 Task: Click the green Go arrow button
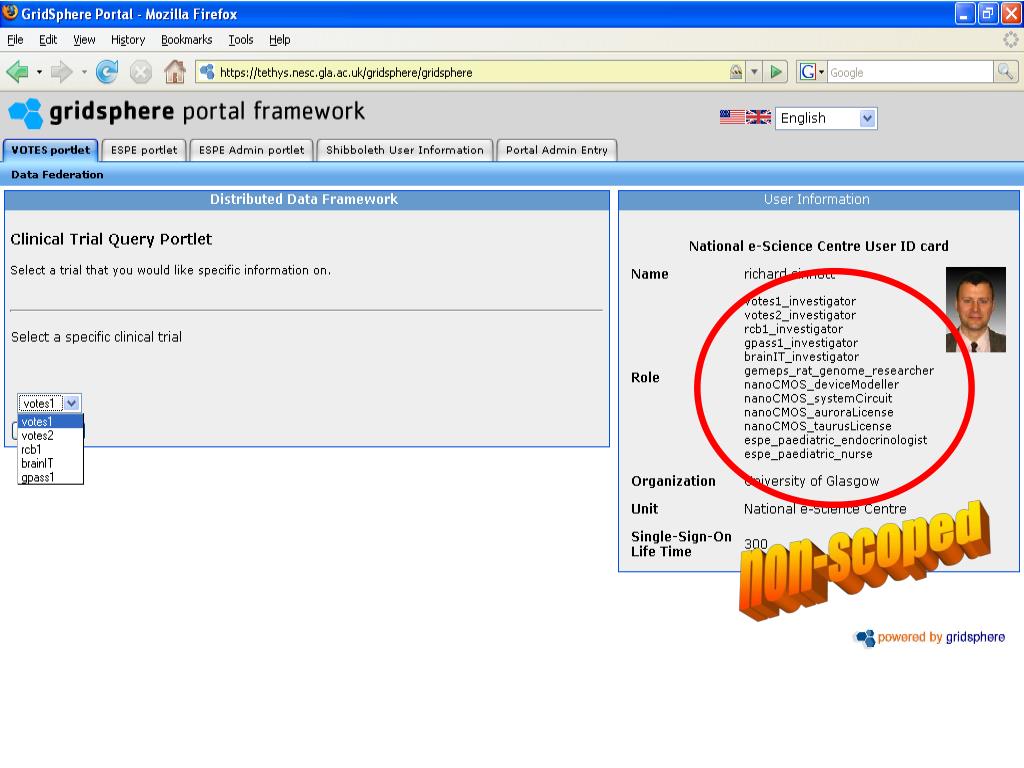click(776, 72)
